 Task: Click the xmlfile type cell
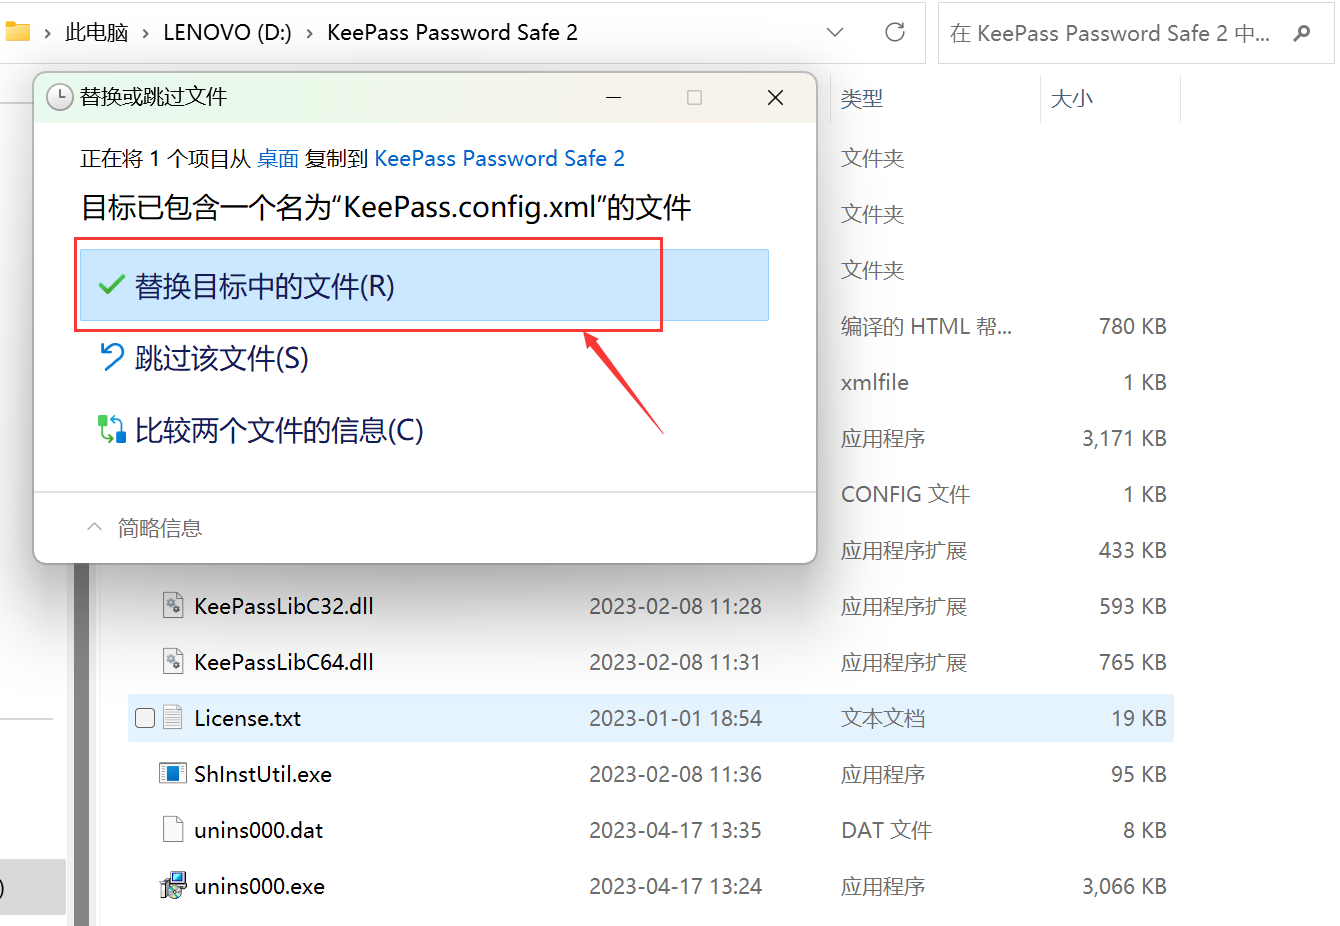(875, 382)
